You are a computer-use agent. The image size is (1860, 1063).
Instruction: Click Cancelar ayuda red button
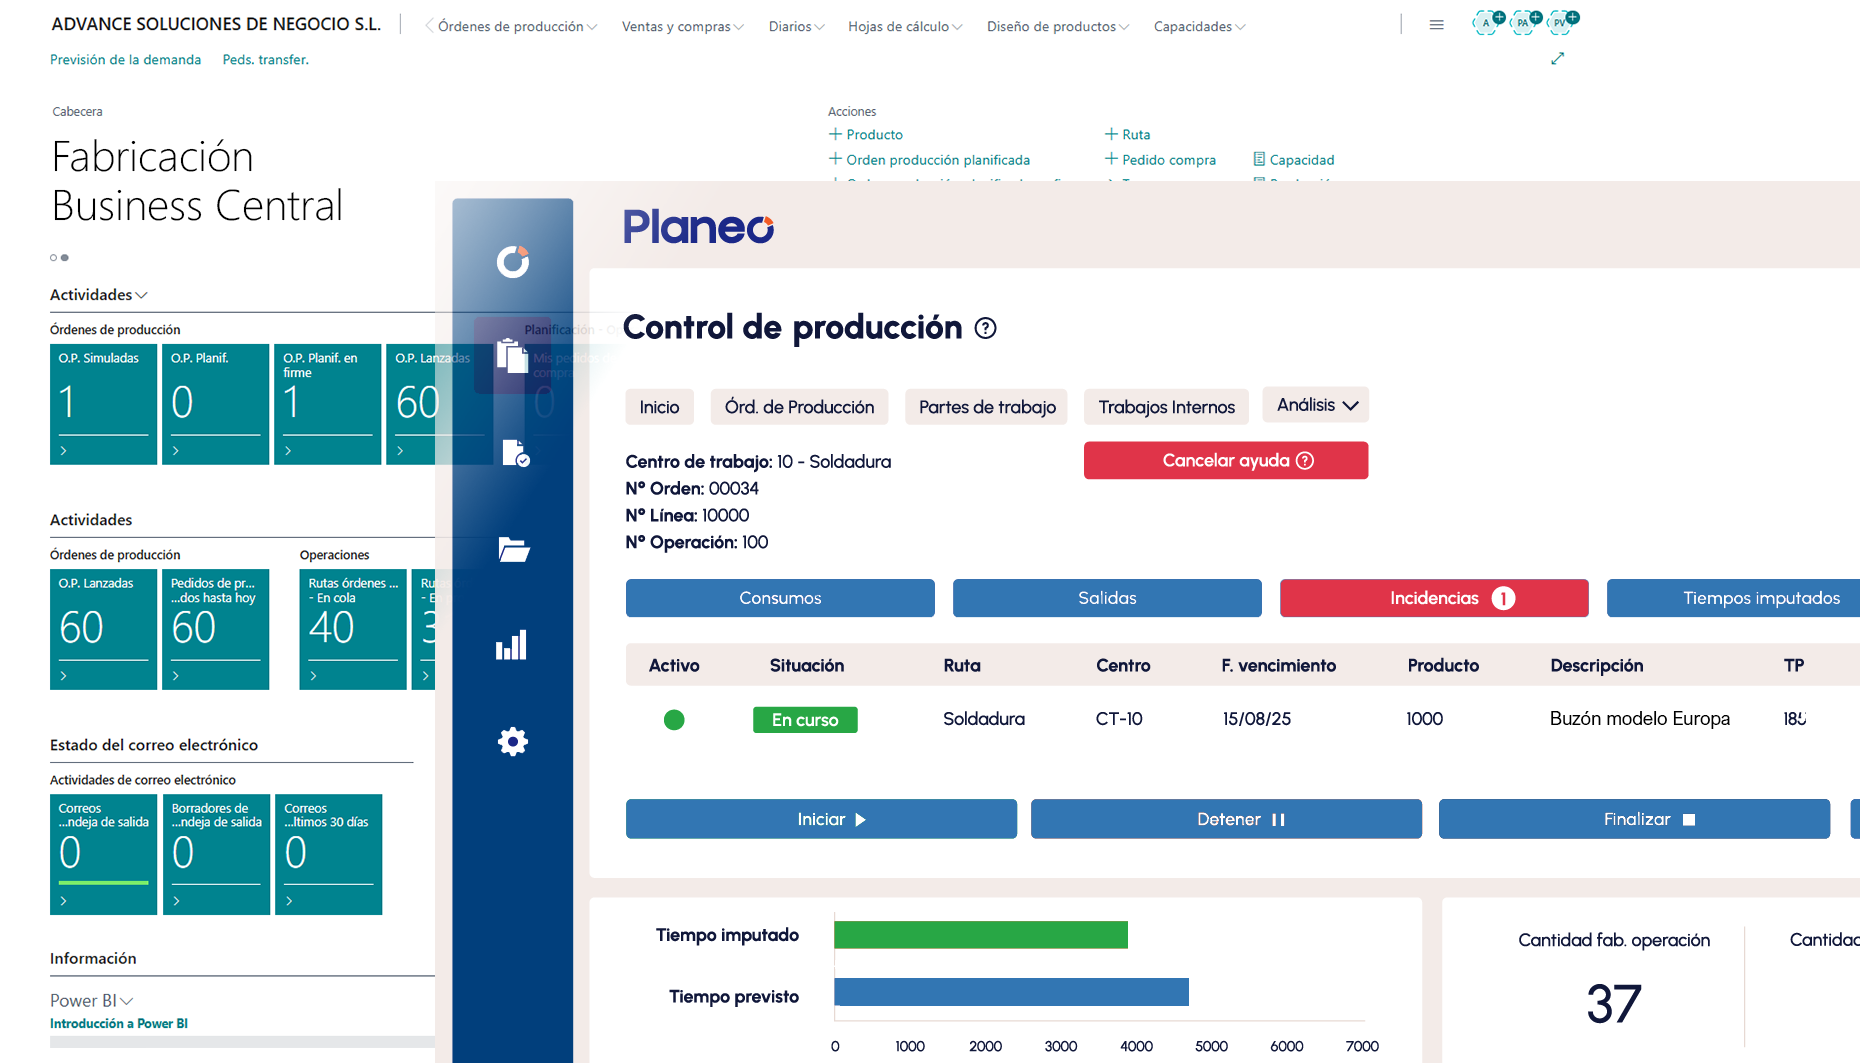click(1226, 460)
